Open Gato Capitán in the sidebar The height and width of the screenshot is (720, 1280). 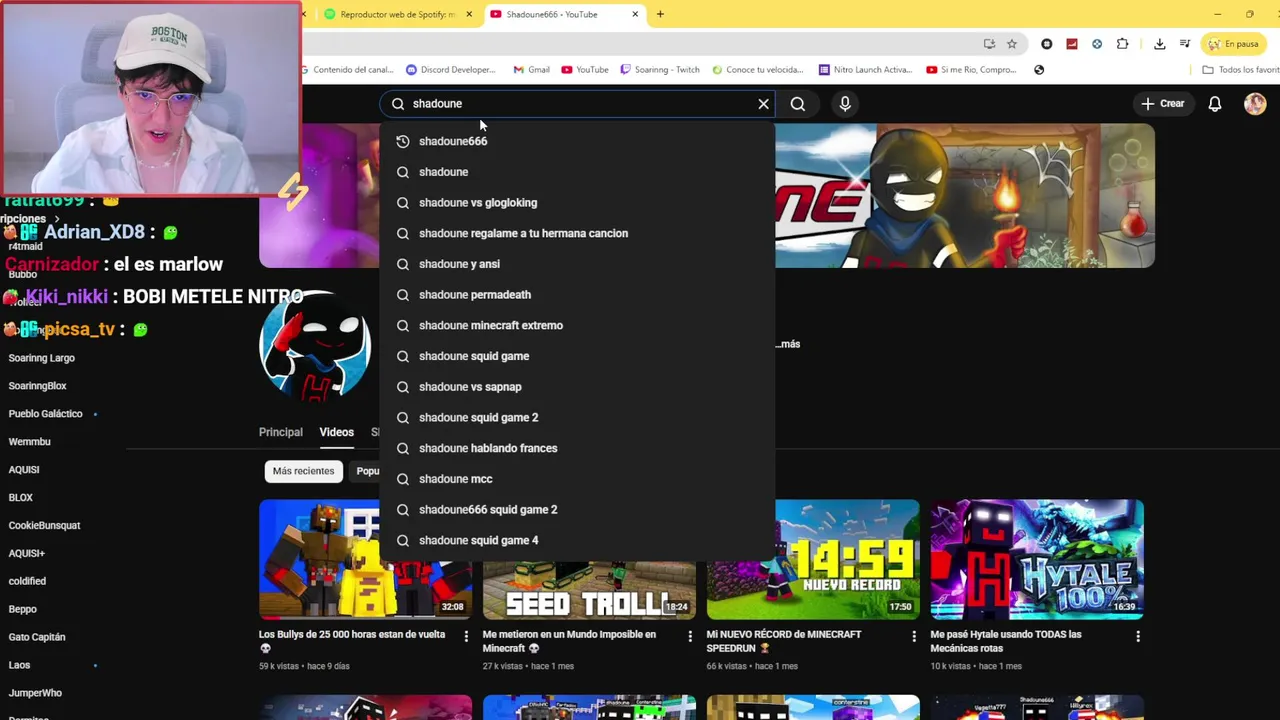pos(37,637)
